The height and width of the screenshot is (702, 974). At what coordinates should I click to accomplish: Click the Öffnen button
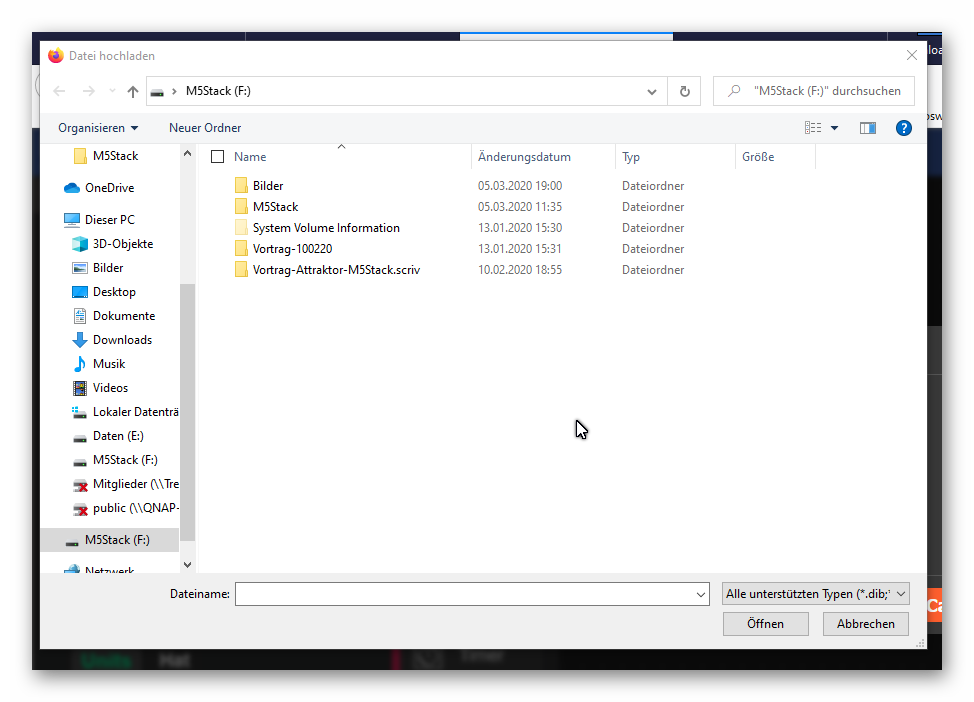click(x=765, y=623)
